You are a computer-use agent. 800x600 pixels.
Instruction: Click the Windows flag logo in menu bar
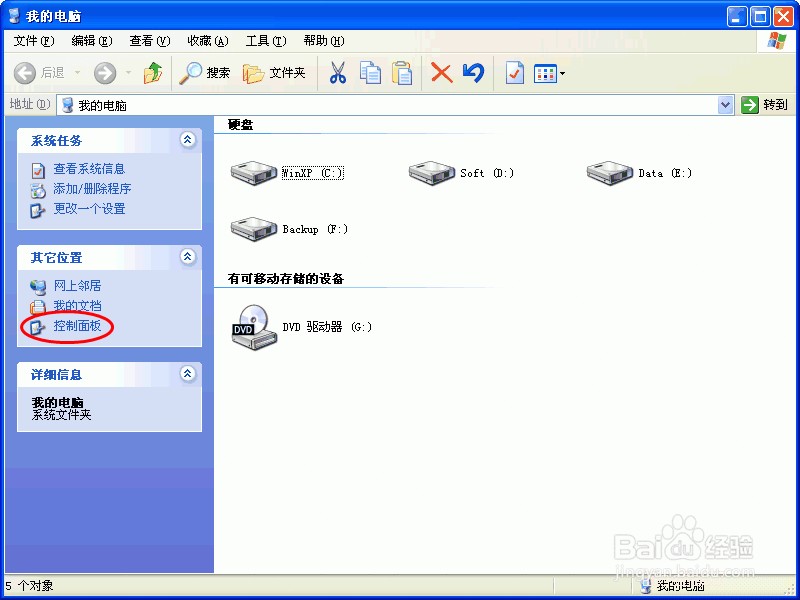(776, 41)
